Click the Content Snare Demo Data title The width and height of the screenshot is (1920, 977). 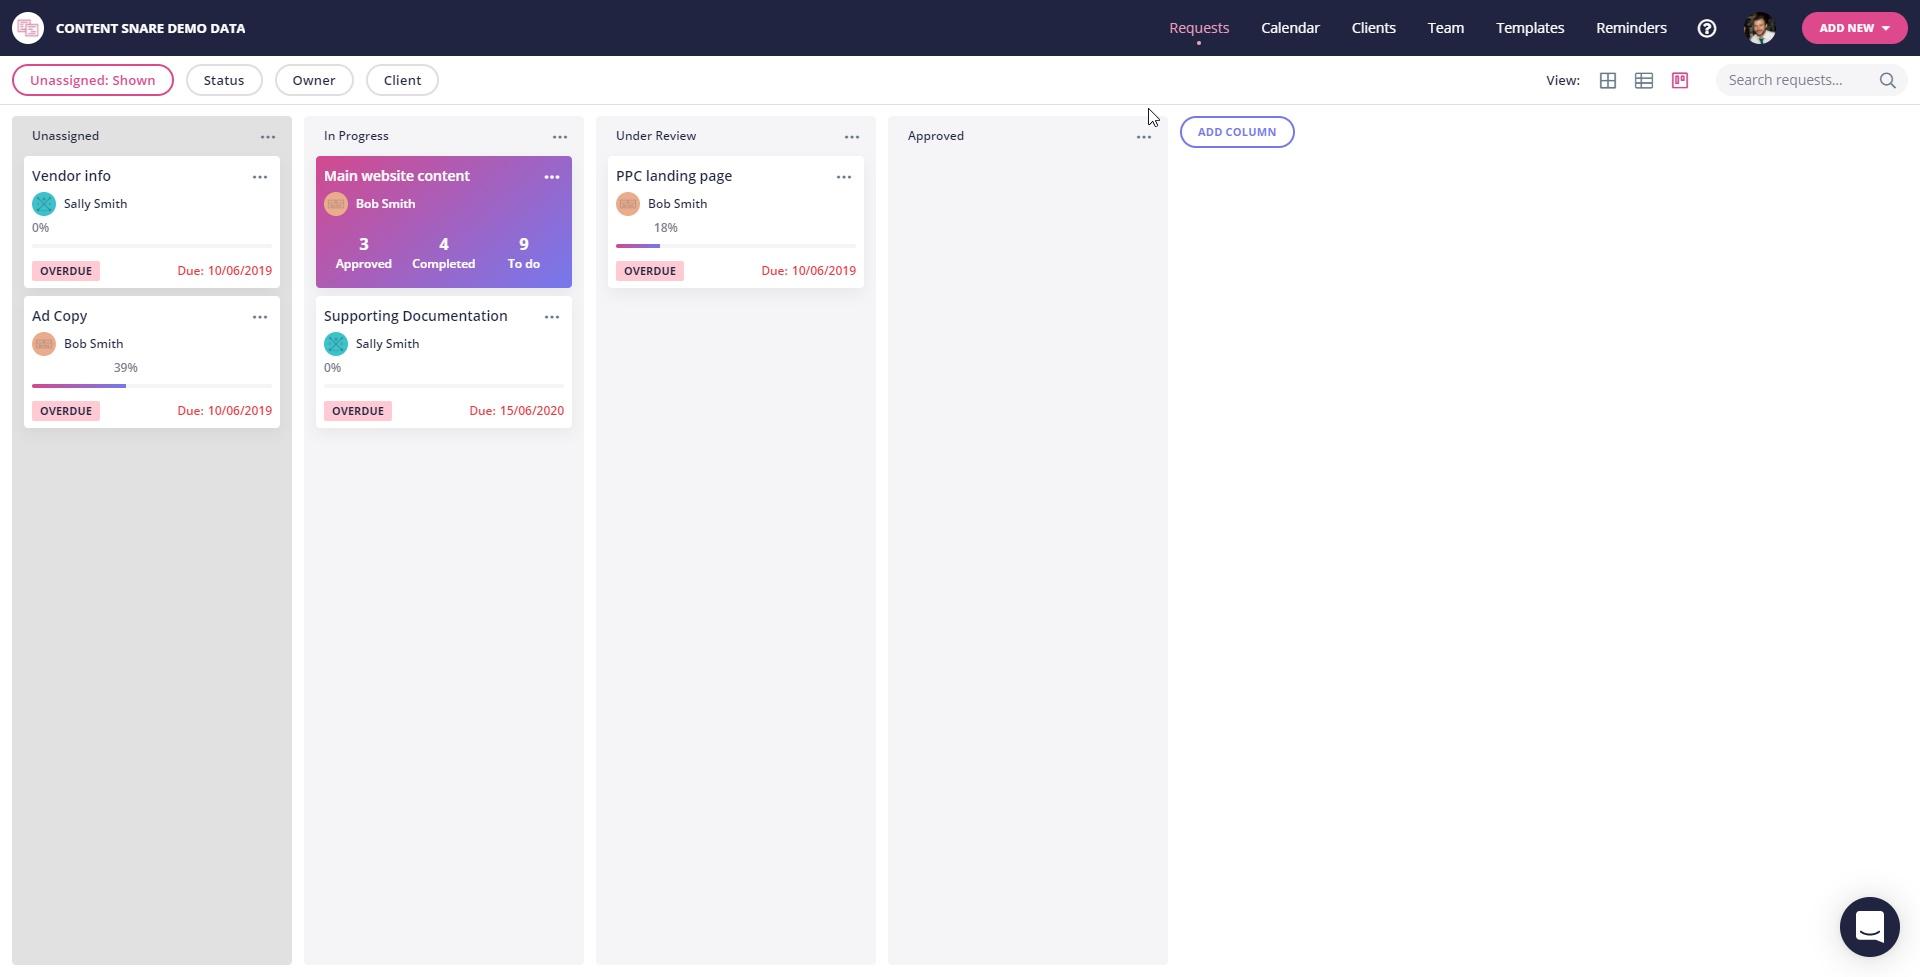click(x=150, y=28)
